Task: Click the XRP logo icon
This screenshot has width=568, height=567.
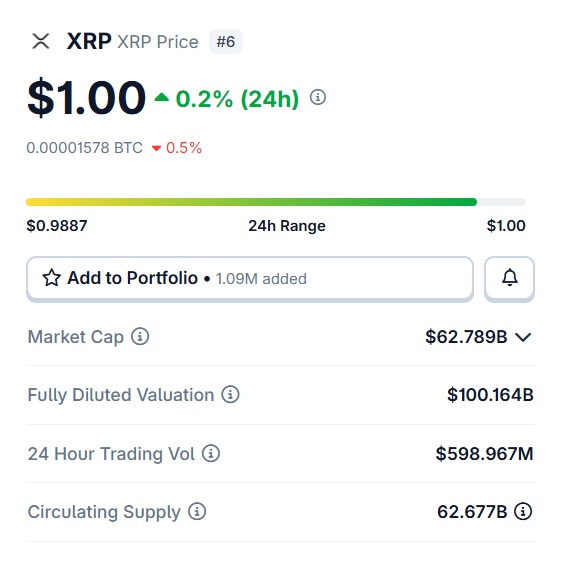Action: (41, 41)
